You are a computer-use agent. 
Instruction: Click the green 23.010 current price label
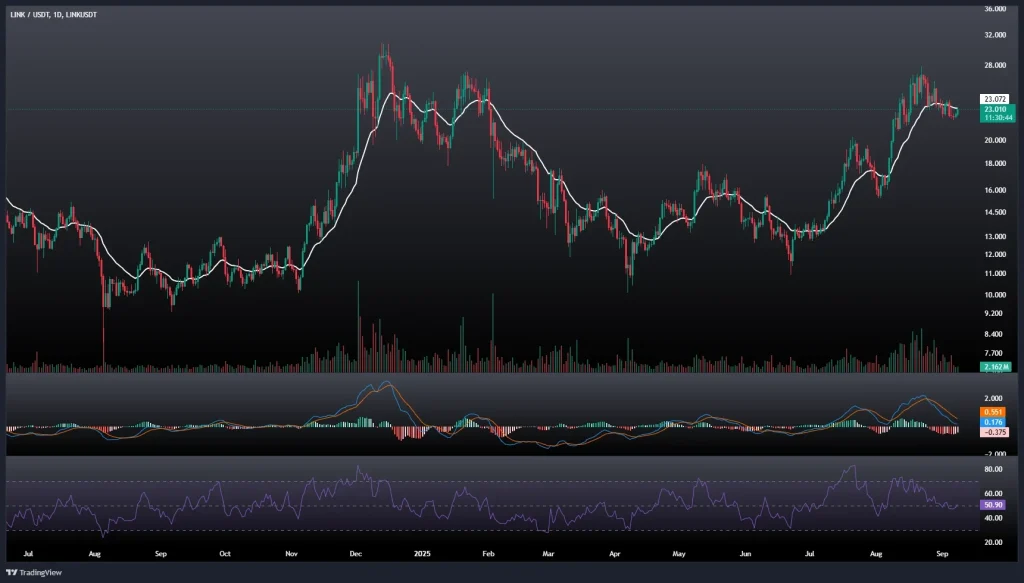pyautogui.click(x=994, y=109)
